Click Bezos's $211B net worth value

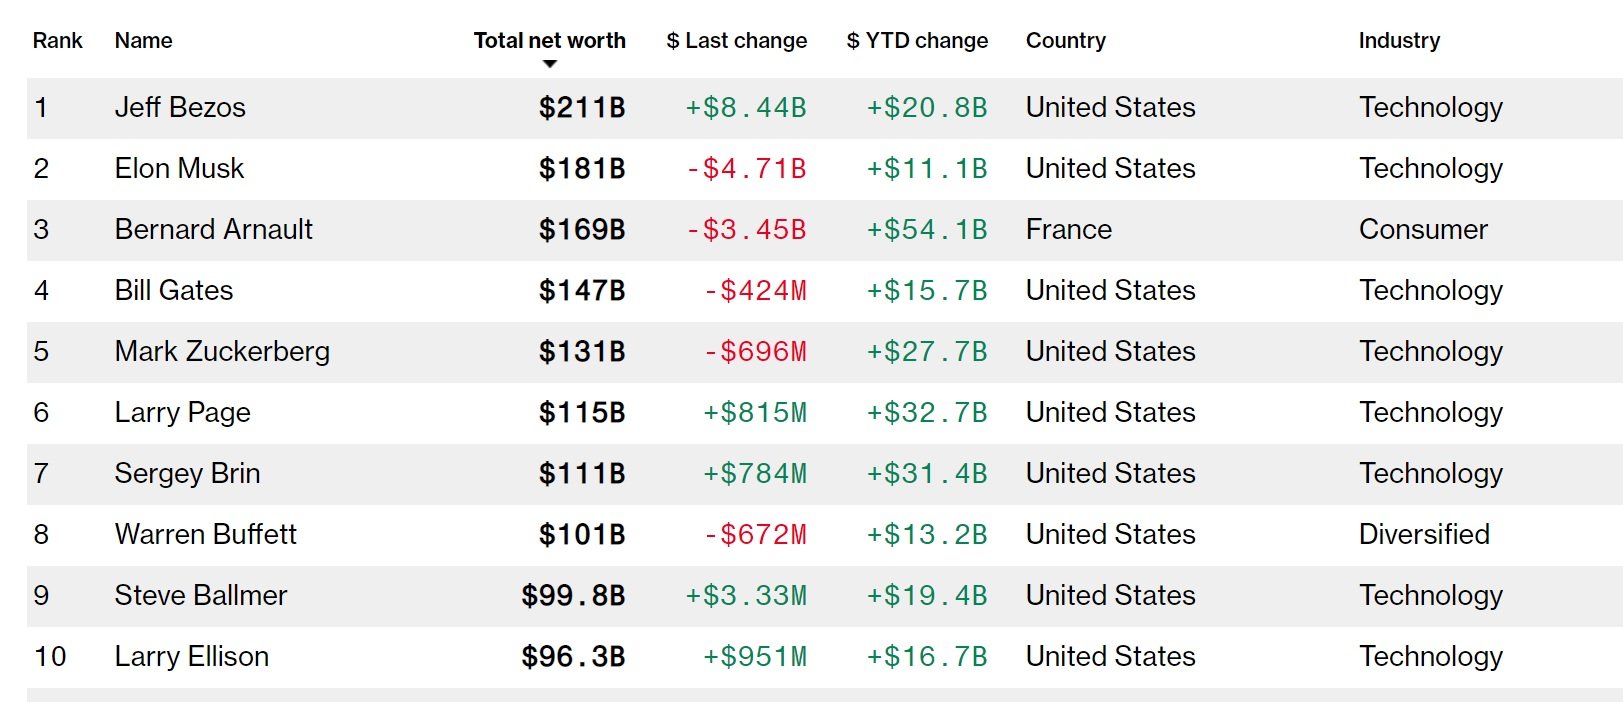(581, 108)
